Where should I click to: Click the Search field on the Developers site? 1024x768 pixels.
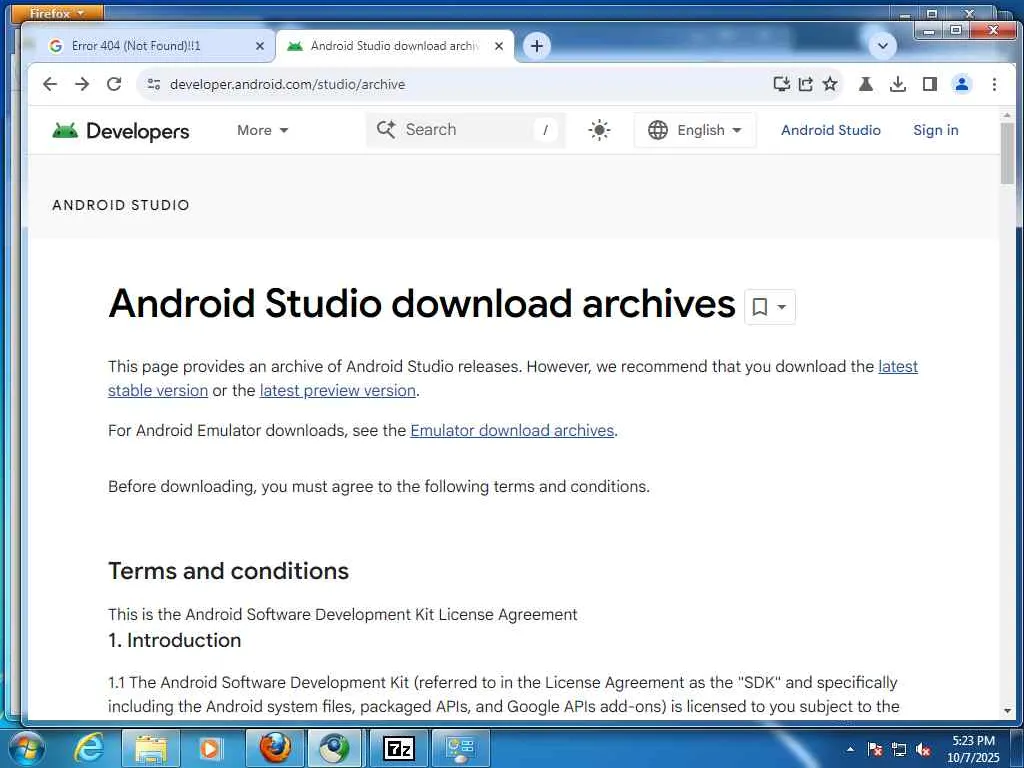pos(466,130)
